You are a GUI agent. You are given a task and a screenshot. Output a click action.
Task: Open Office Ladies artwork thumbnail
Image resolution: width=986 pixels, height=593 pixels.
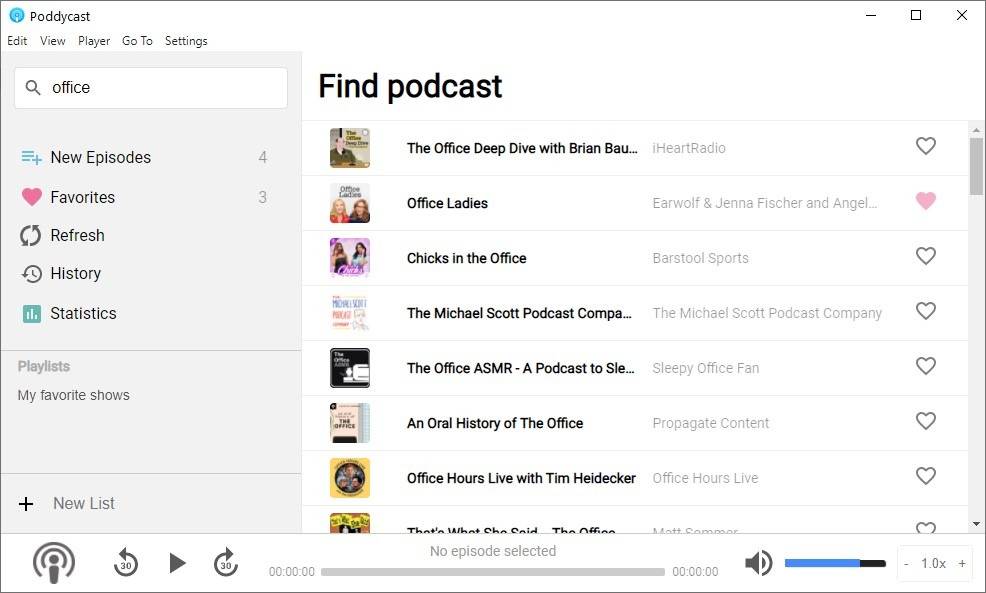pos(350,203)
